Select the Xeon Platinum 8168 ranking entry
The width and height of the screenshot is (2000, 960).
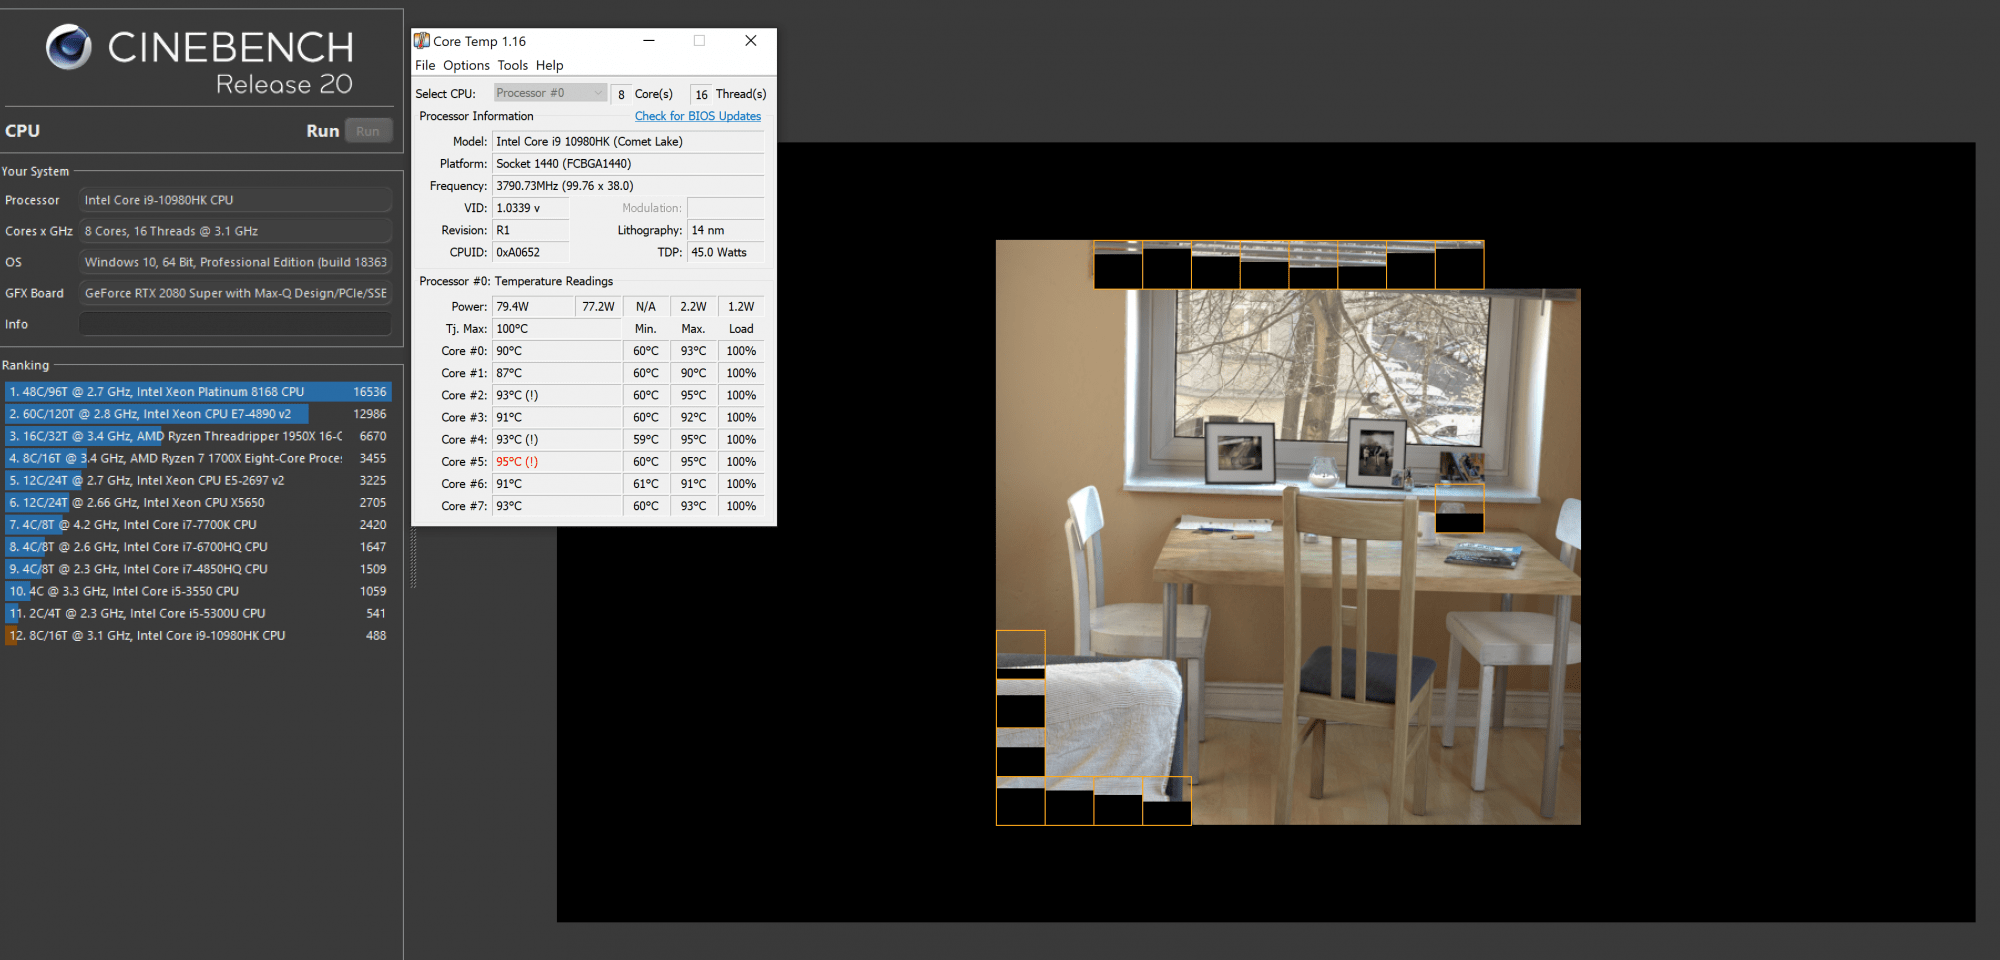click(198, 392)
